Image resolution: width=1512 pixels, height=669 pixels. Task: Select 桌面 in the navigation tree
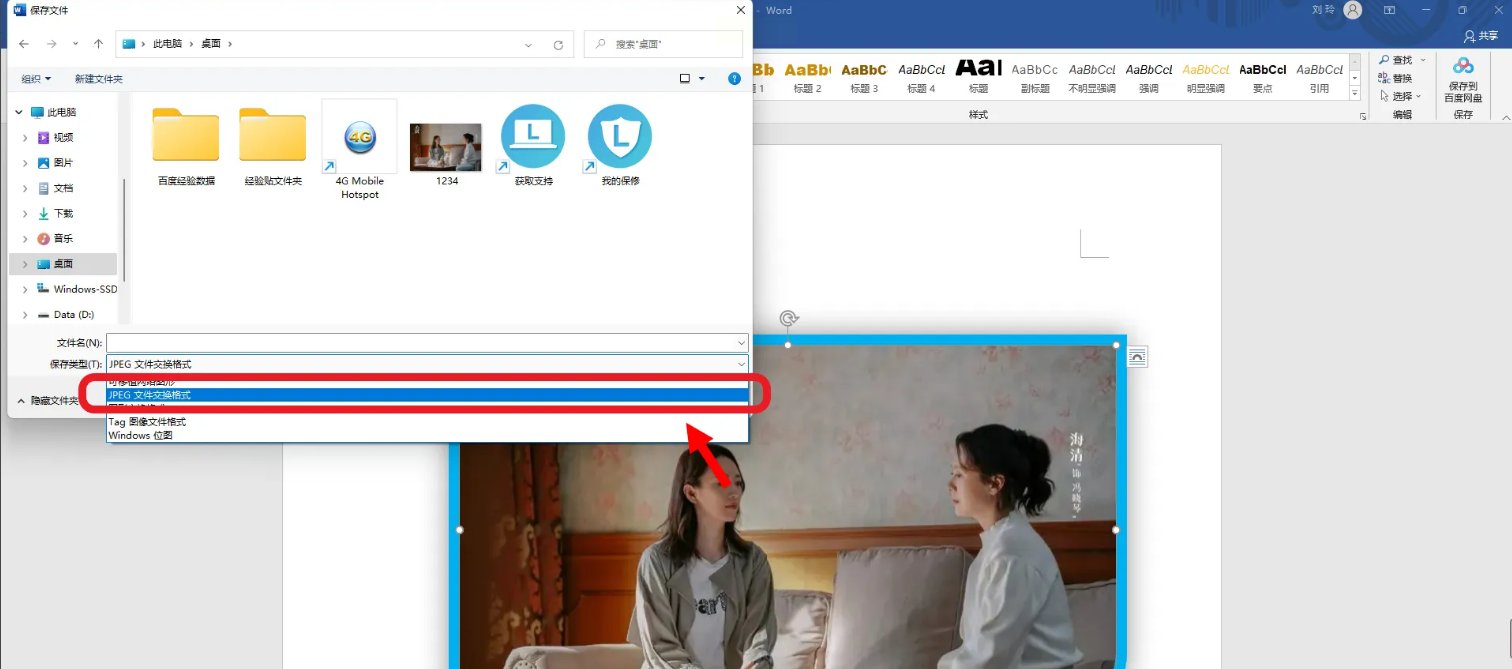(x=63, y=264)
